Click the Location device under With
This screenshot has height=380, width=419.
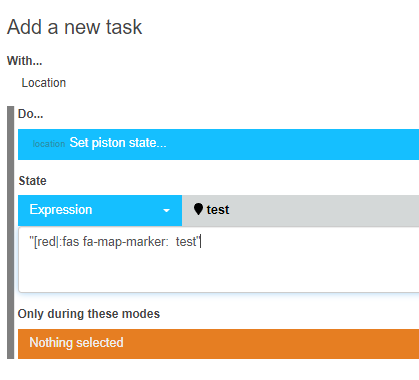pos(44,83)
